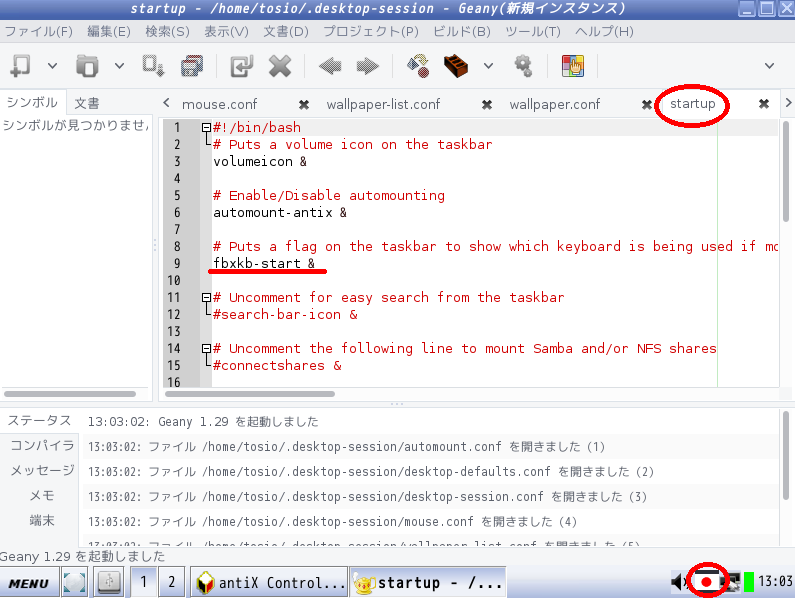This screenshot has height=598, width=795.
Task: Click the Close file X toolbar icon
Action: pyautogui.click(x=280, y=66)
